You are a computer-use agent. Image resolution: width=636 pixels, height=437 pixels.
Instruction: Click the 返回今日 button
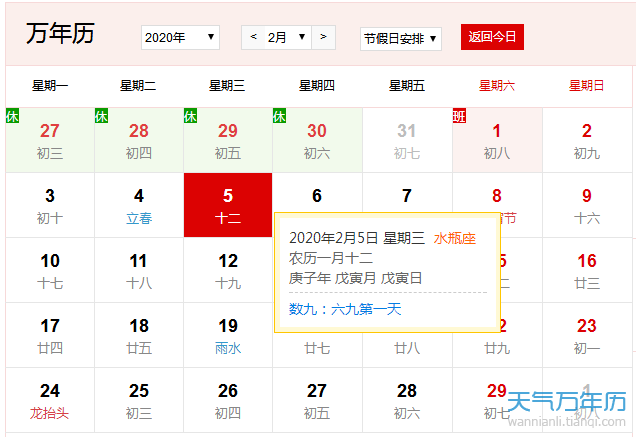(492, 37)
